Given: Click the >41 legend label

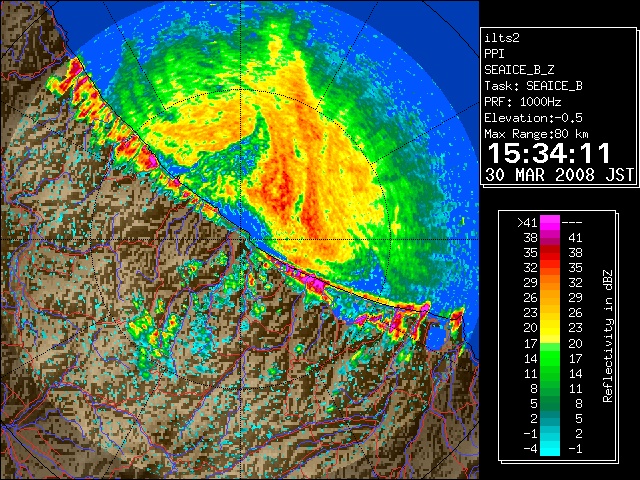Looking at the screenshot, I should point(527,223).
